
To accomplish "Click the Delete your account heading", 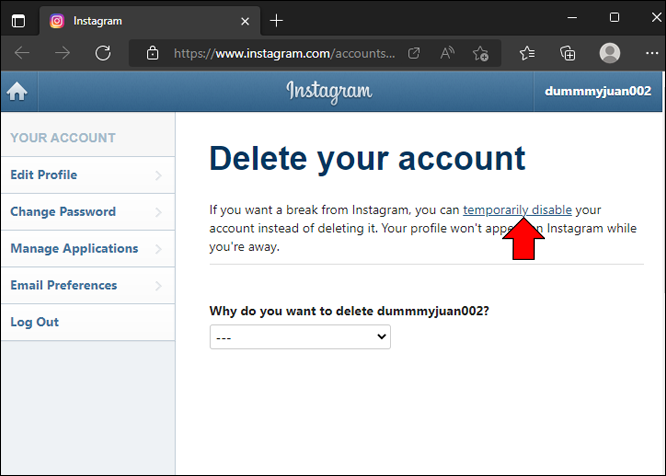I will point(367,159).
